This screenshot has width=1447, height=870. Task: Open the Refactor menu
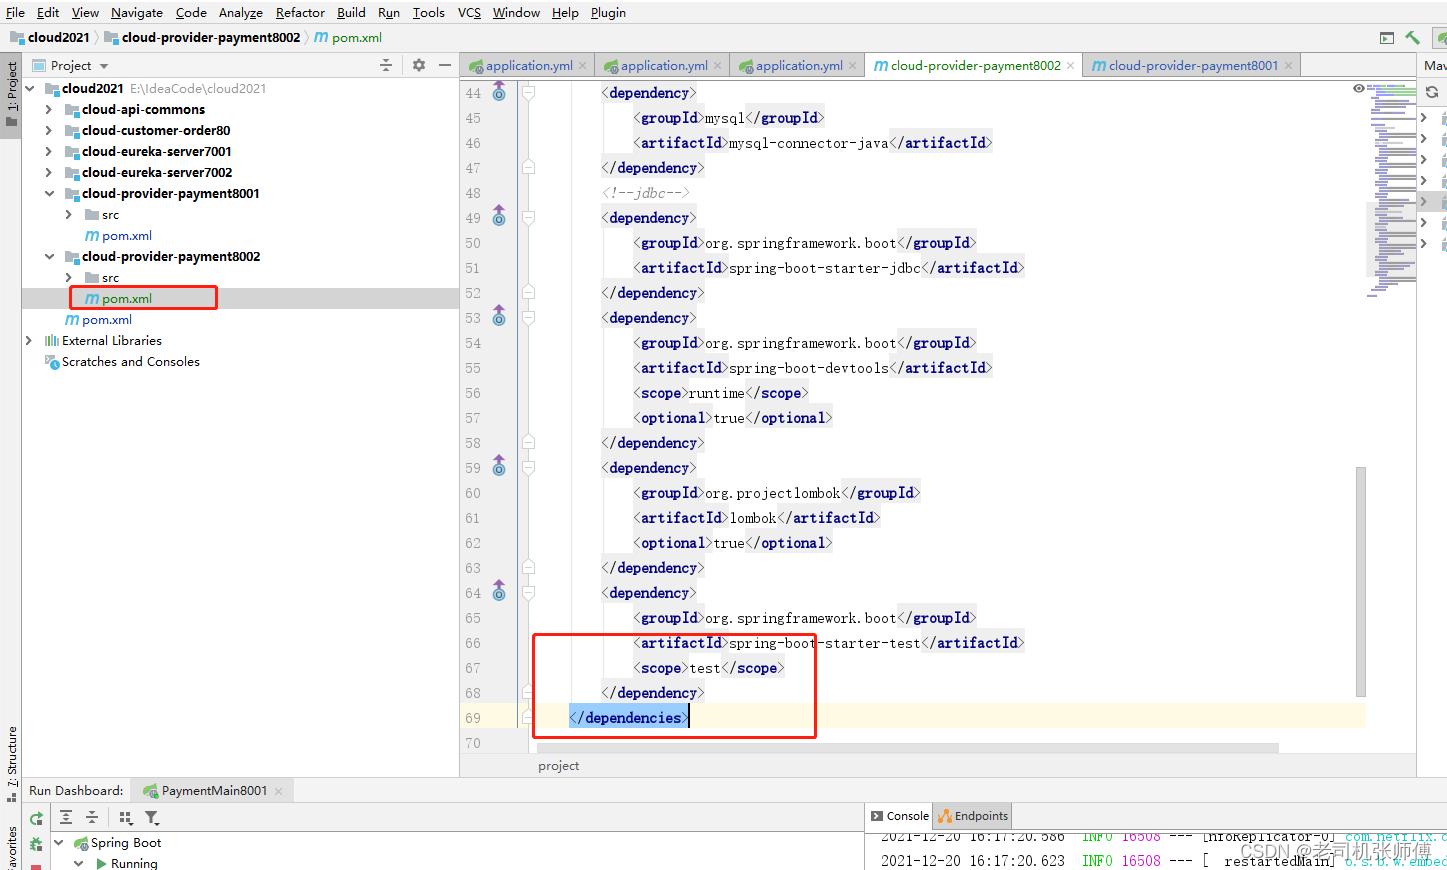pyautogui.click(x=300, y=12)
